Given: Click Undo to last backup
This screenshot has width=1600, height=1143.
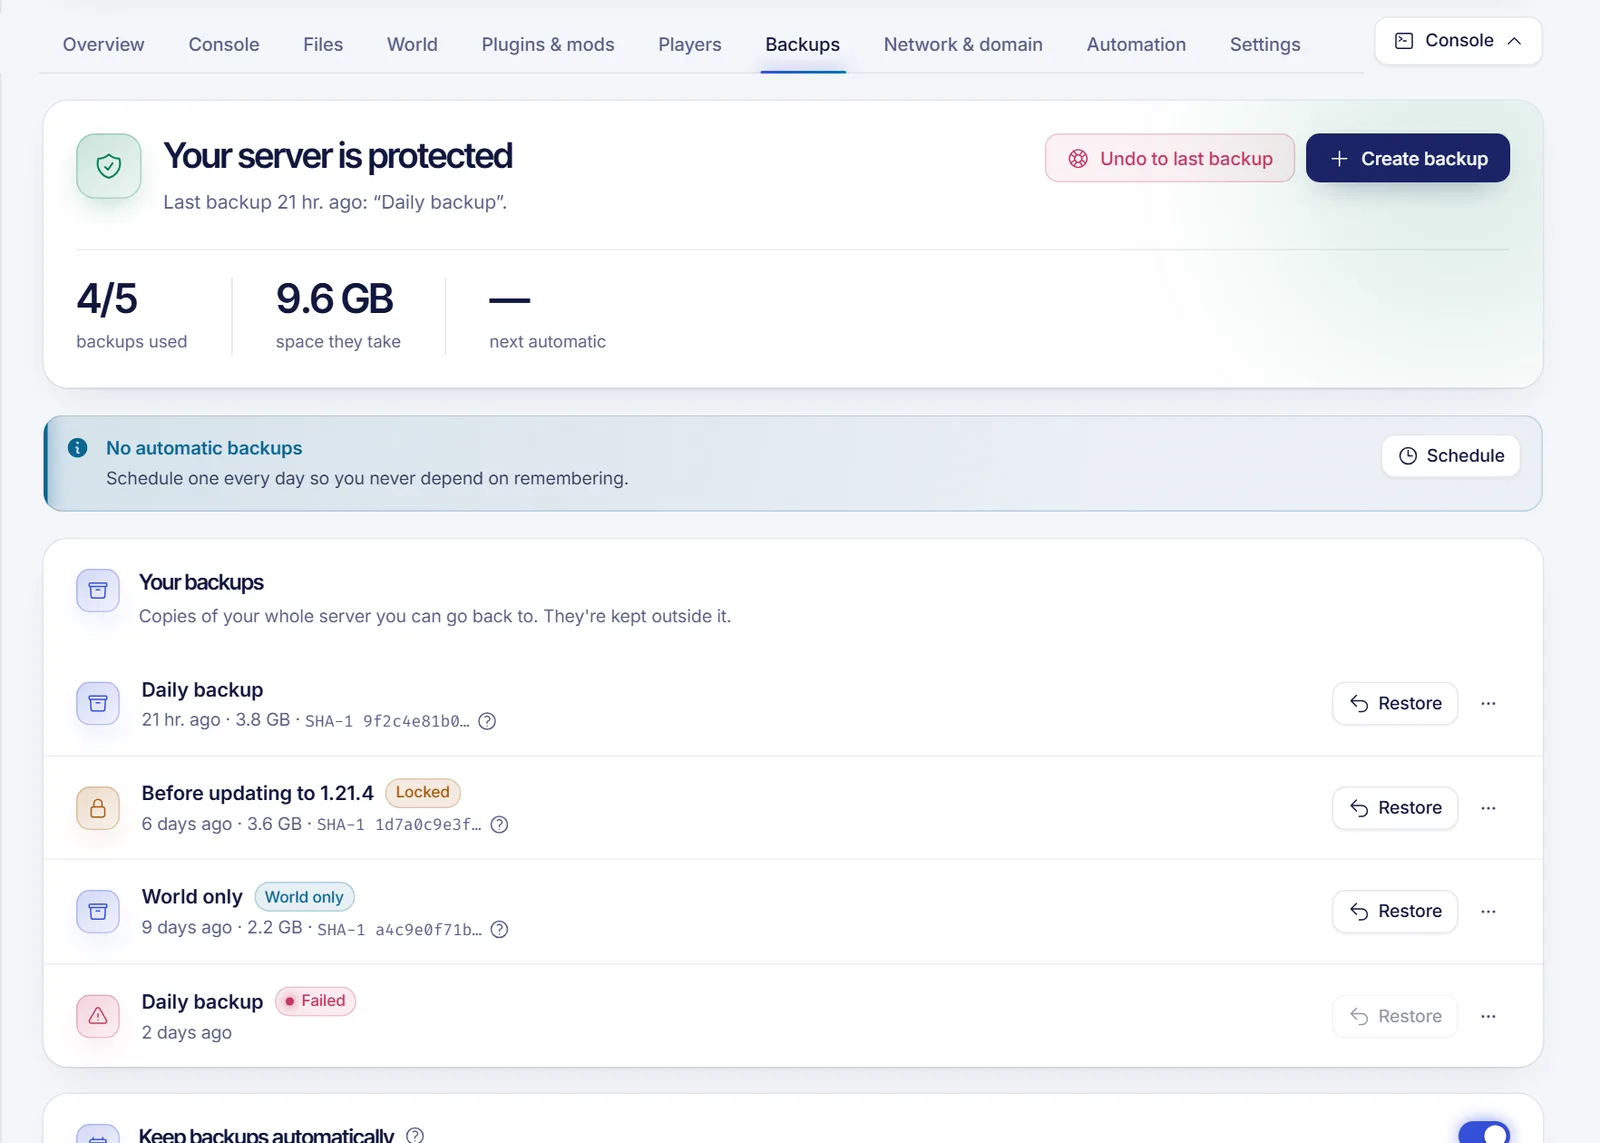Looking at the screenshot, I should (1170, 158).
